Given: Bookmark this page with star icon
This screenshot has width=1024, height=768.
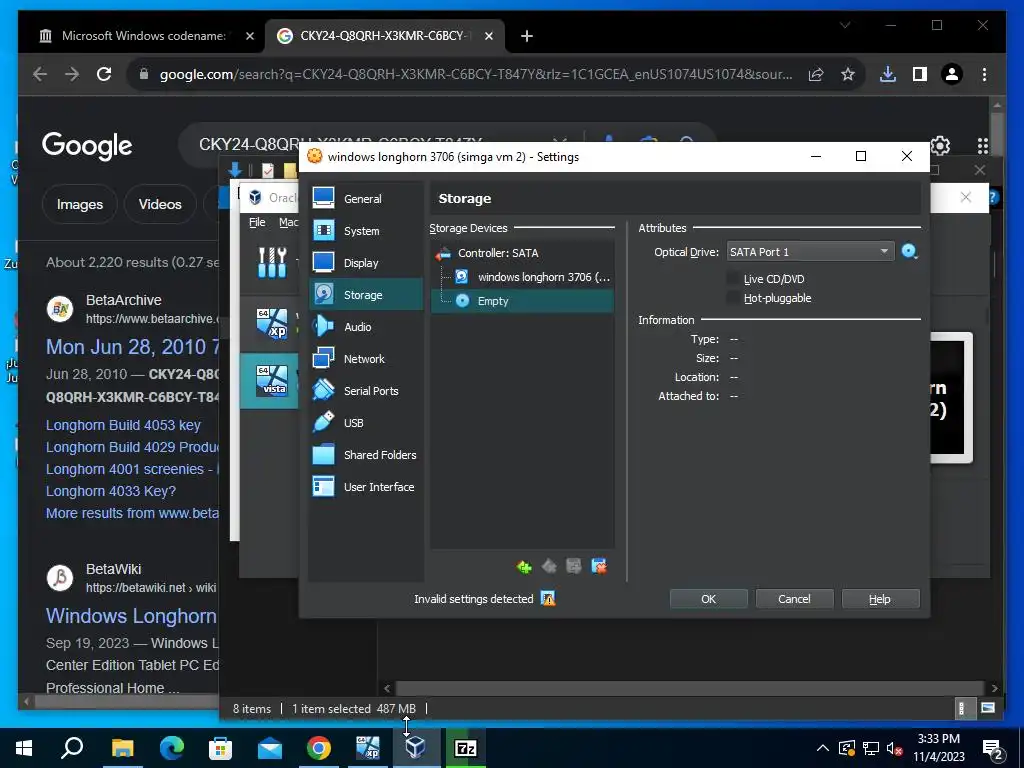Looking at the screenshot, I should pos(848,74).
